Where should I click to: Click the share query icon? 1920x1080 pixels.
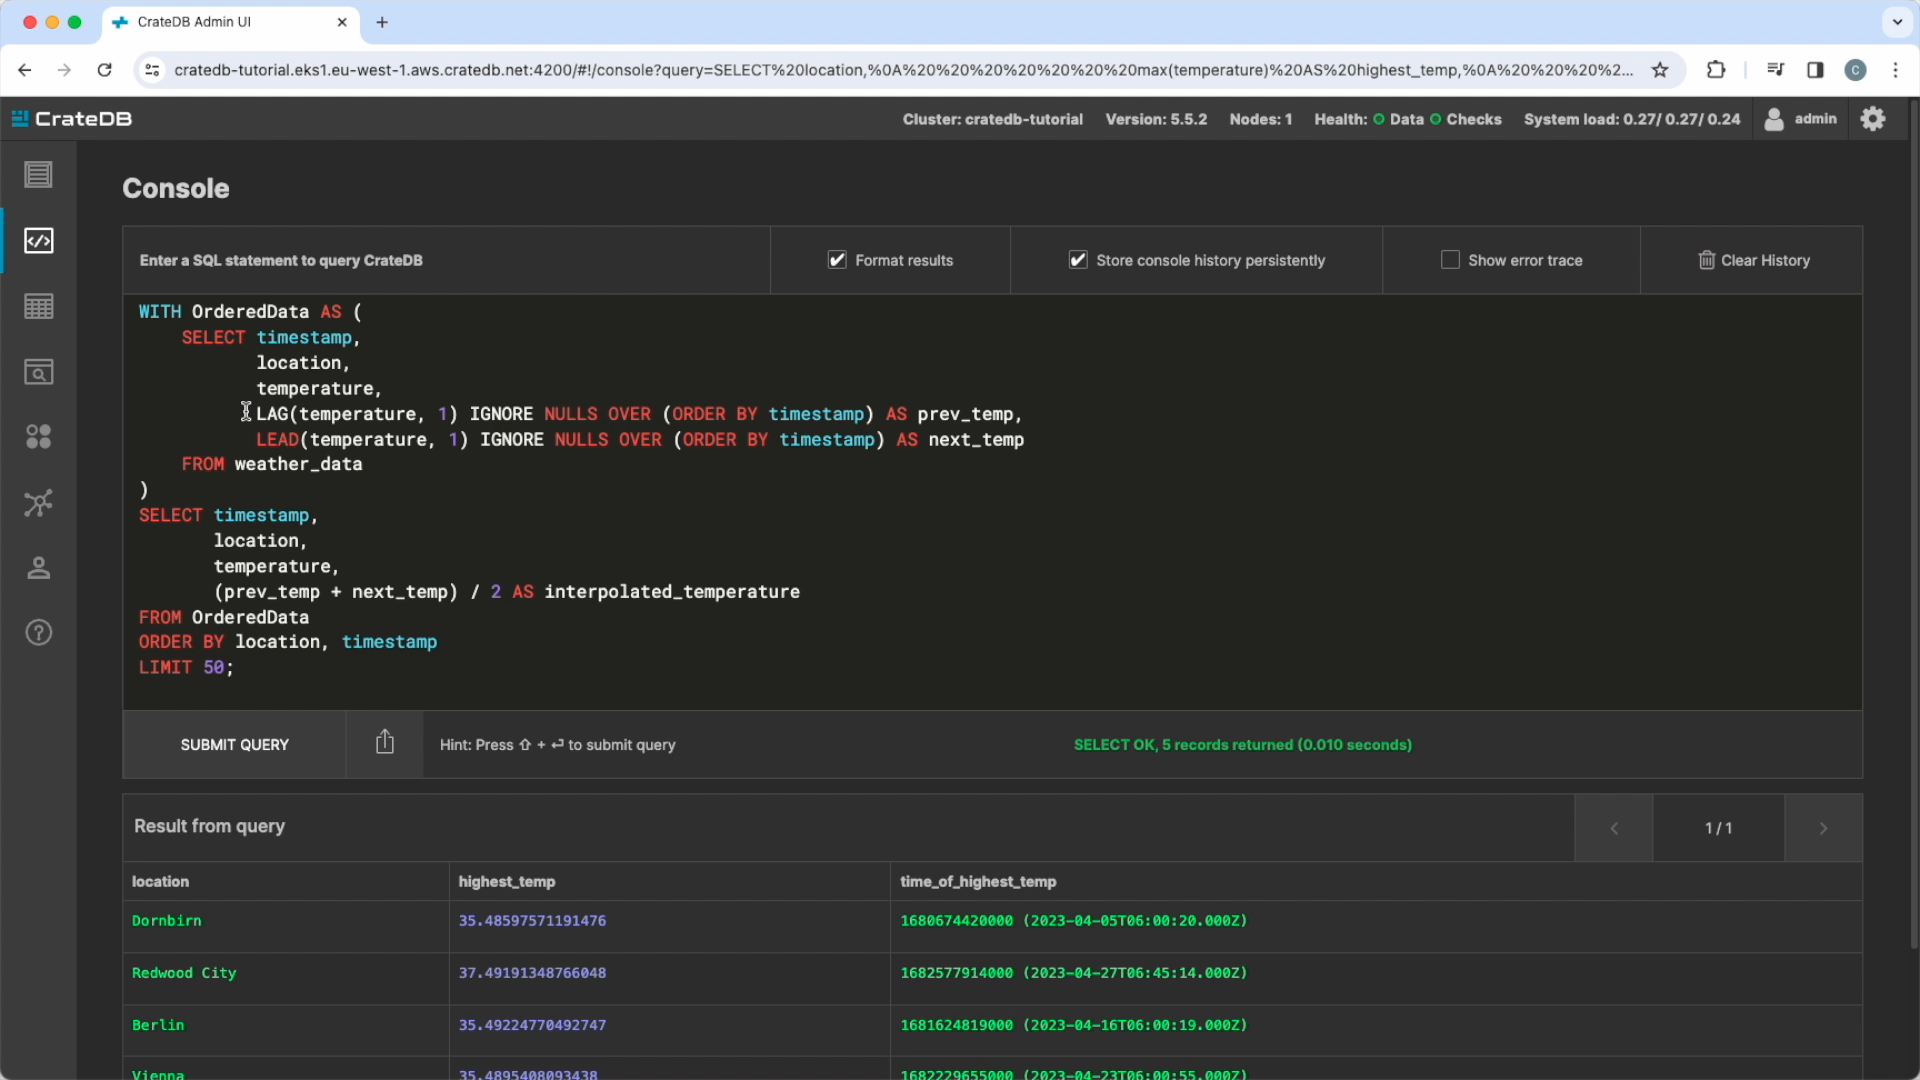(385, 743)
